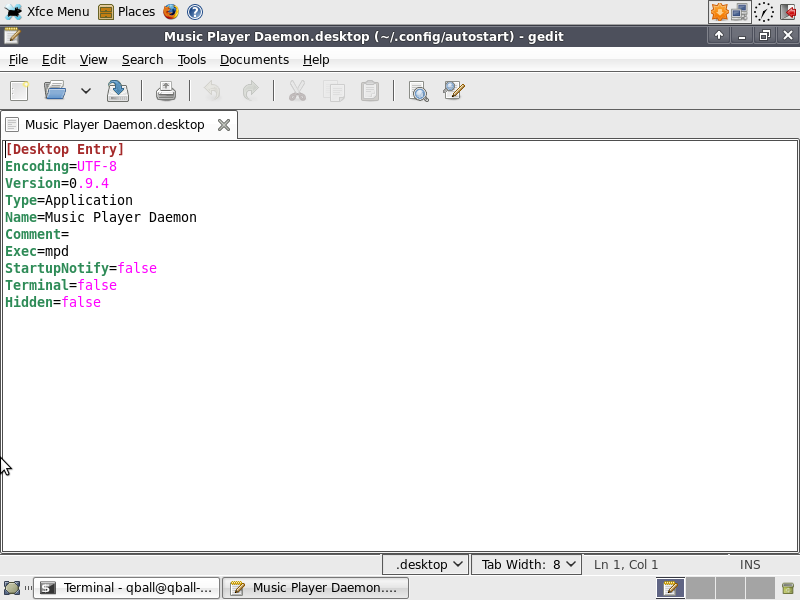Click the Terminal=false line
Image resolution: width=800 pixels, height=600 pixels.
click(x=61, y=285)
